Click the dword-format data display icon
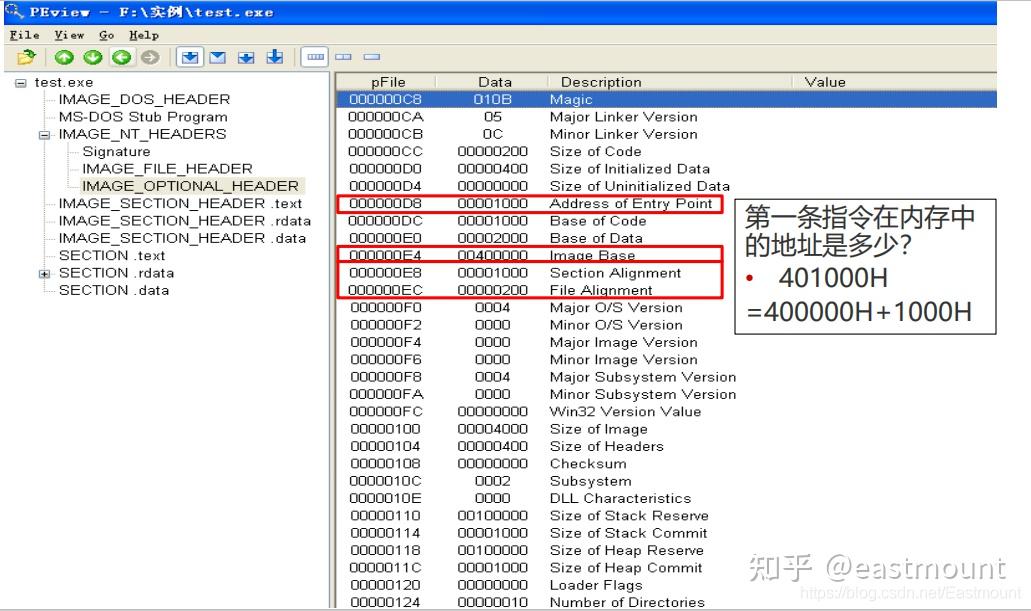 [x=370, y=56]
